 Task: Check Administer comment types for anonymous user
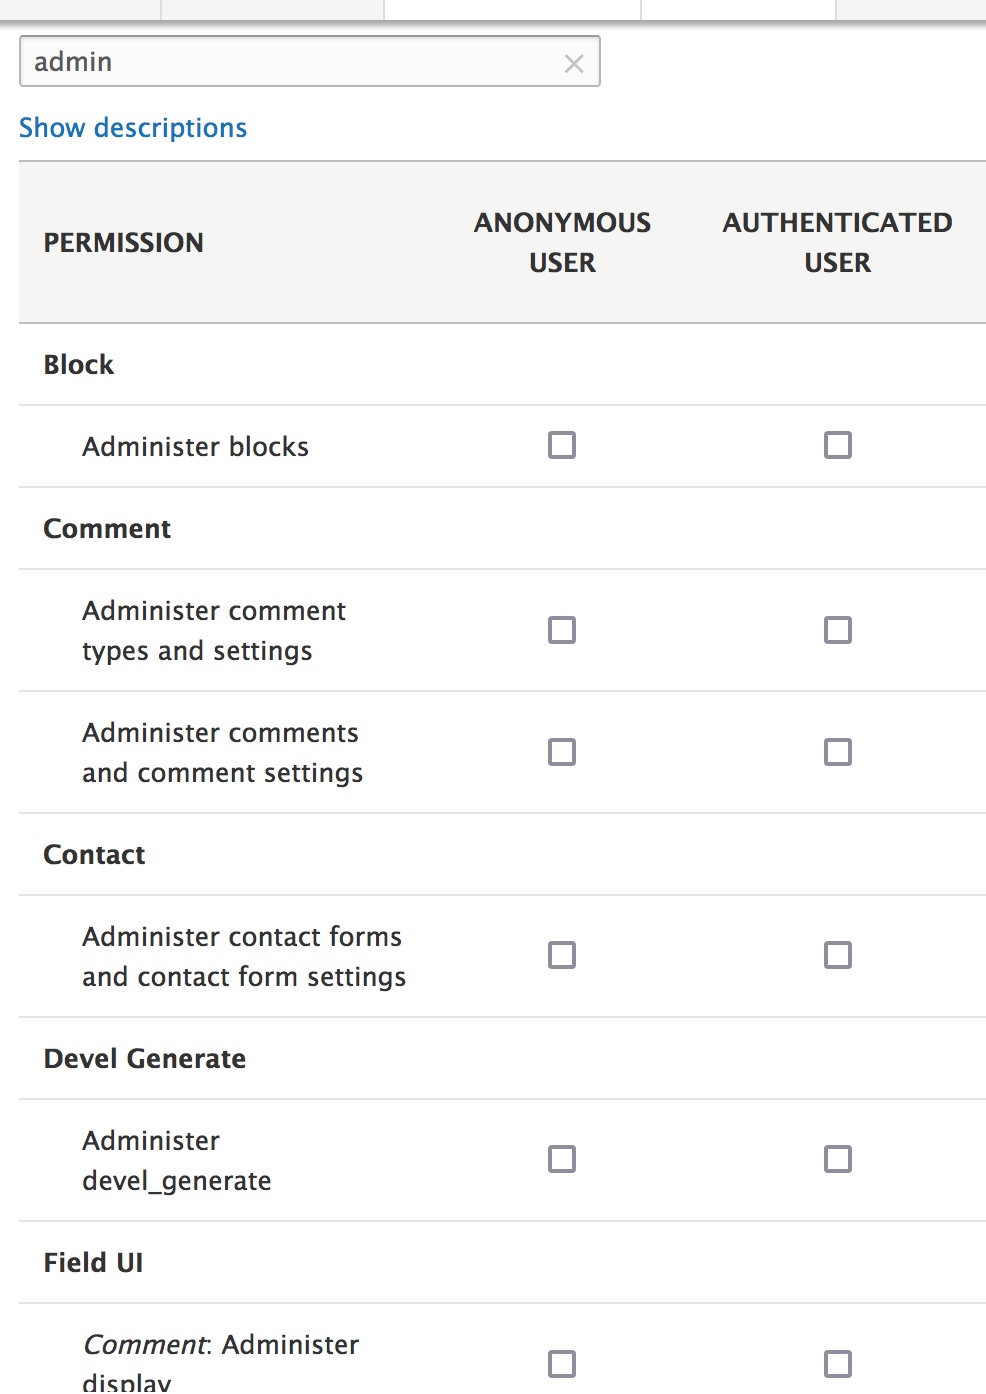[x=561, y=630]
